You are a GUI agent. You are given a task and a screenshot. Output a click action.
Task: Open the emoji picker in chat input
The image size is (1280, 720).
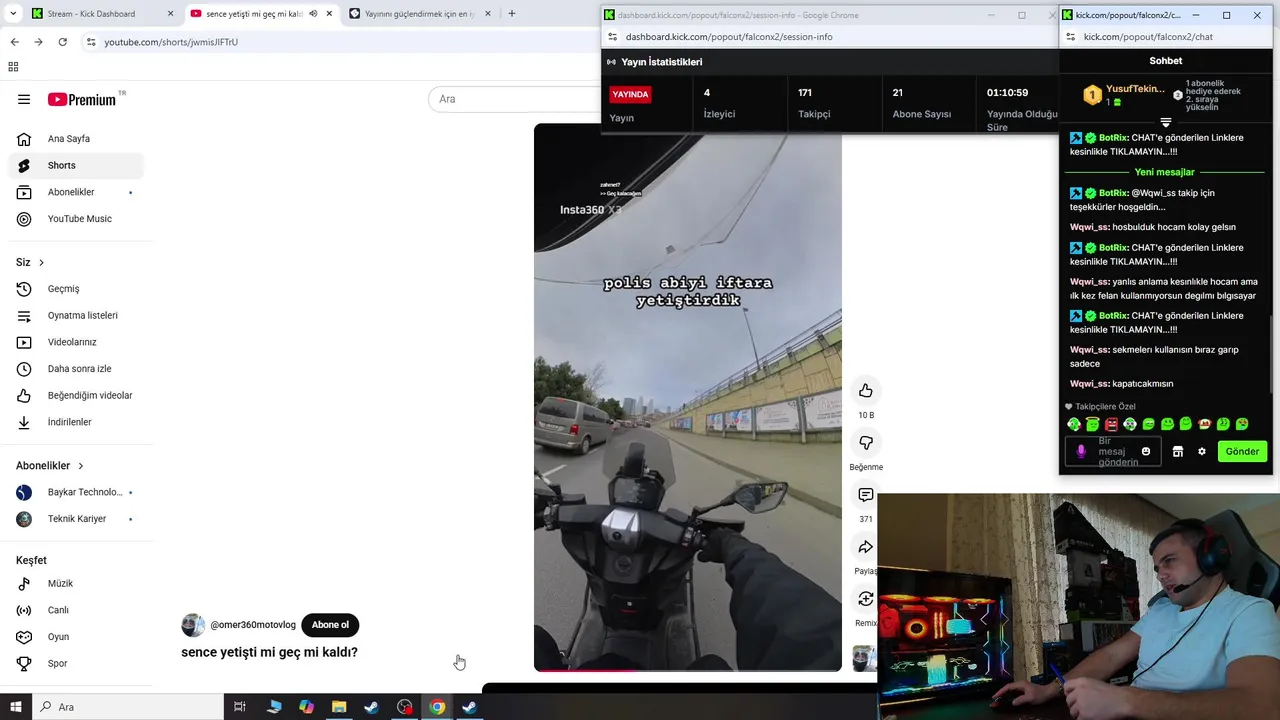[x=1146, y=451]
